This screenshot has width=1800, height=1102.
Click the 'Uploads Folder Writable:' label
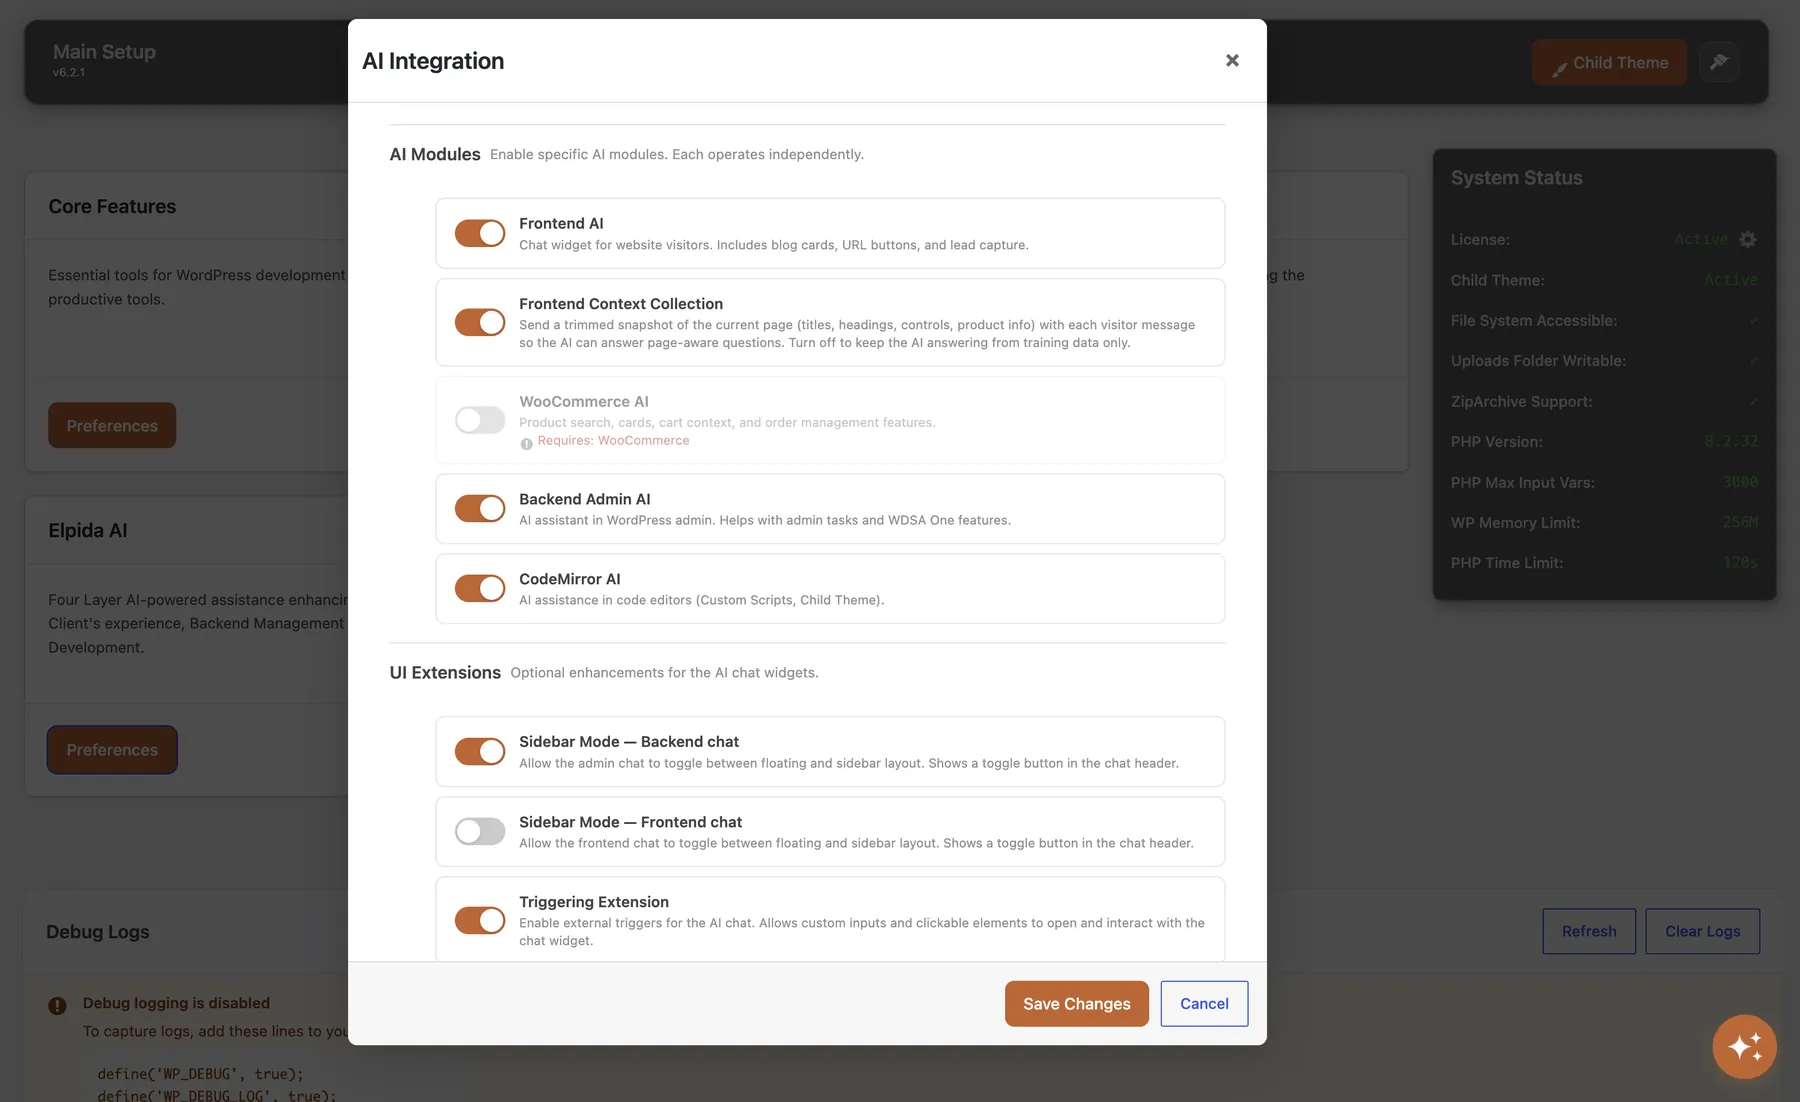pos(1538,361)
